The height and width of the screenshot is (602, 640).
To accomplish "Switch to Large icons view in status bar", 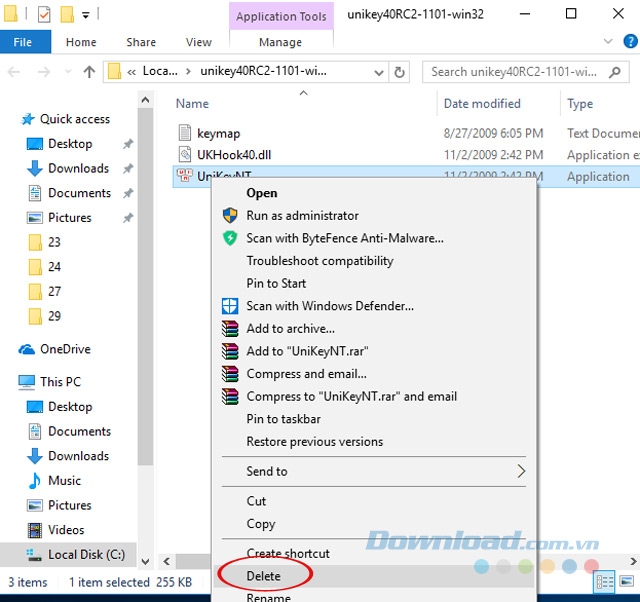I will [627, 581].
